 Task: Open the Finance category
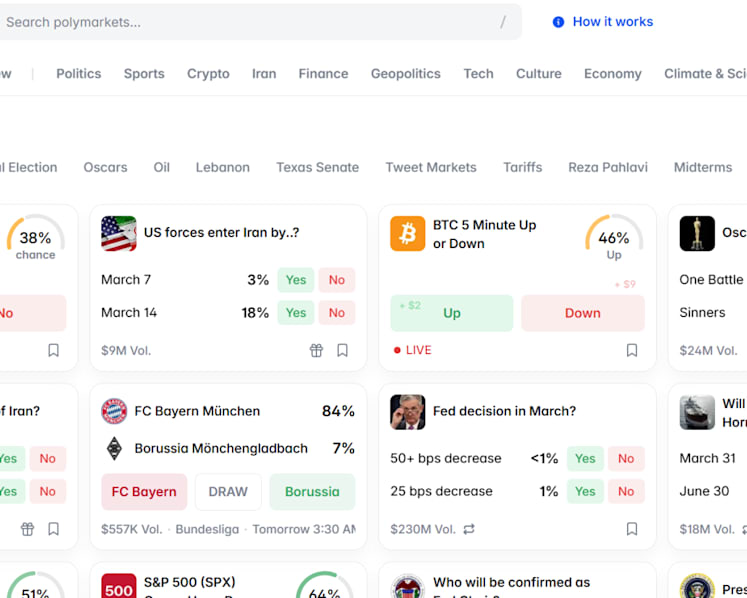[323, 74]
